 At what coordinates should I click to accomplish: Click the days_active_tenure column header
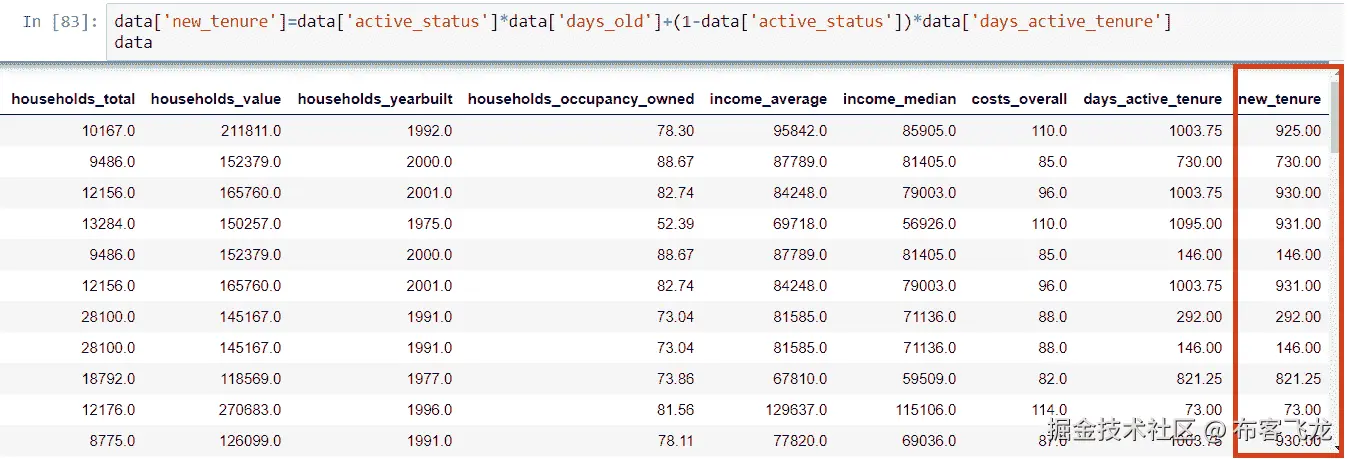(x=1152, y=99)
